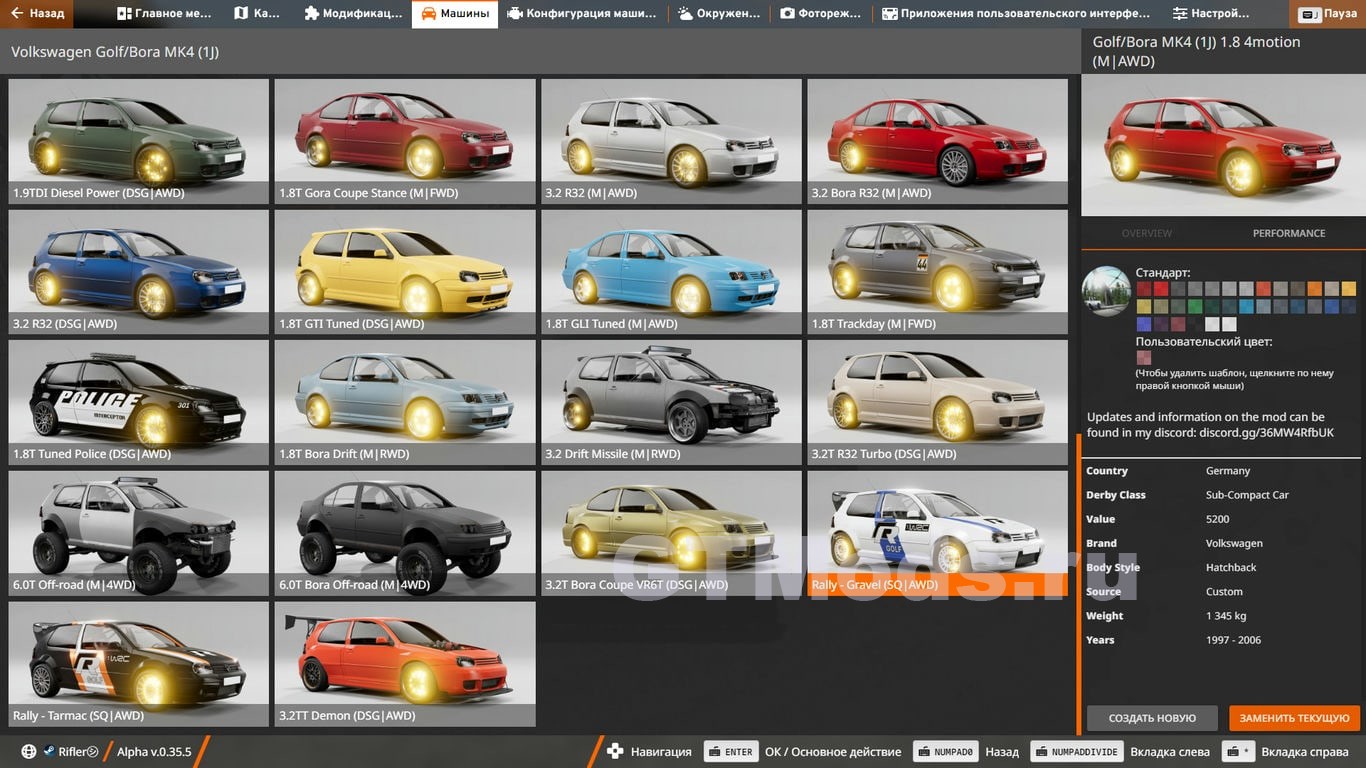Select the 1.8T Trackday configuration
This screenshot has width=1366, height=768.
[938, 272]
